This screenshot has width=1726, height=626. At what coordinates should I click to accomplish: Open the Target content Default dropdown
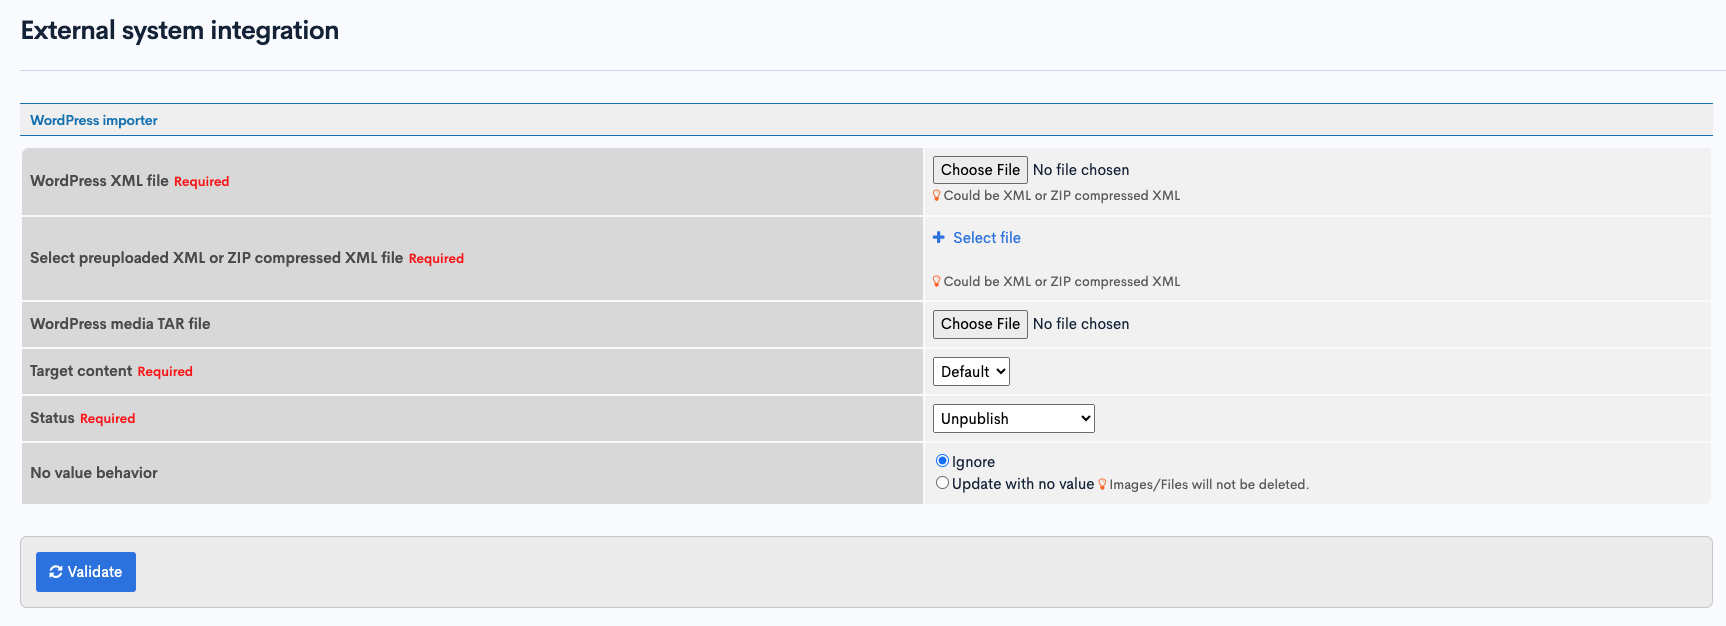click(x=971, y=372)
